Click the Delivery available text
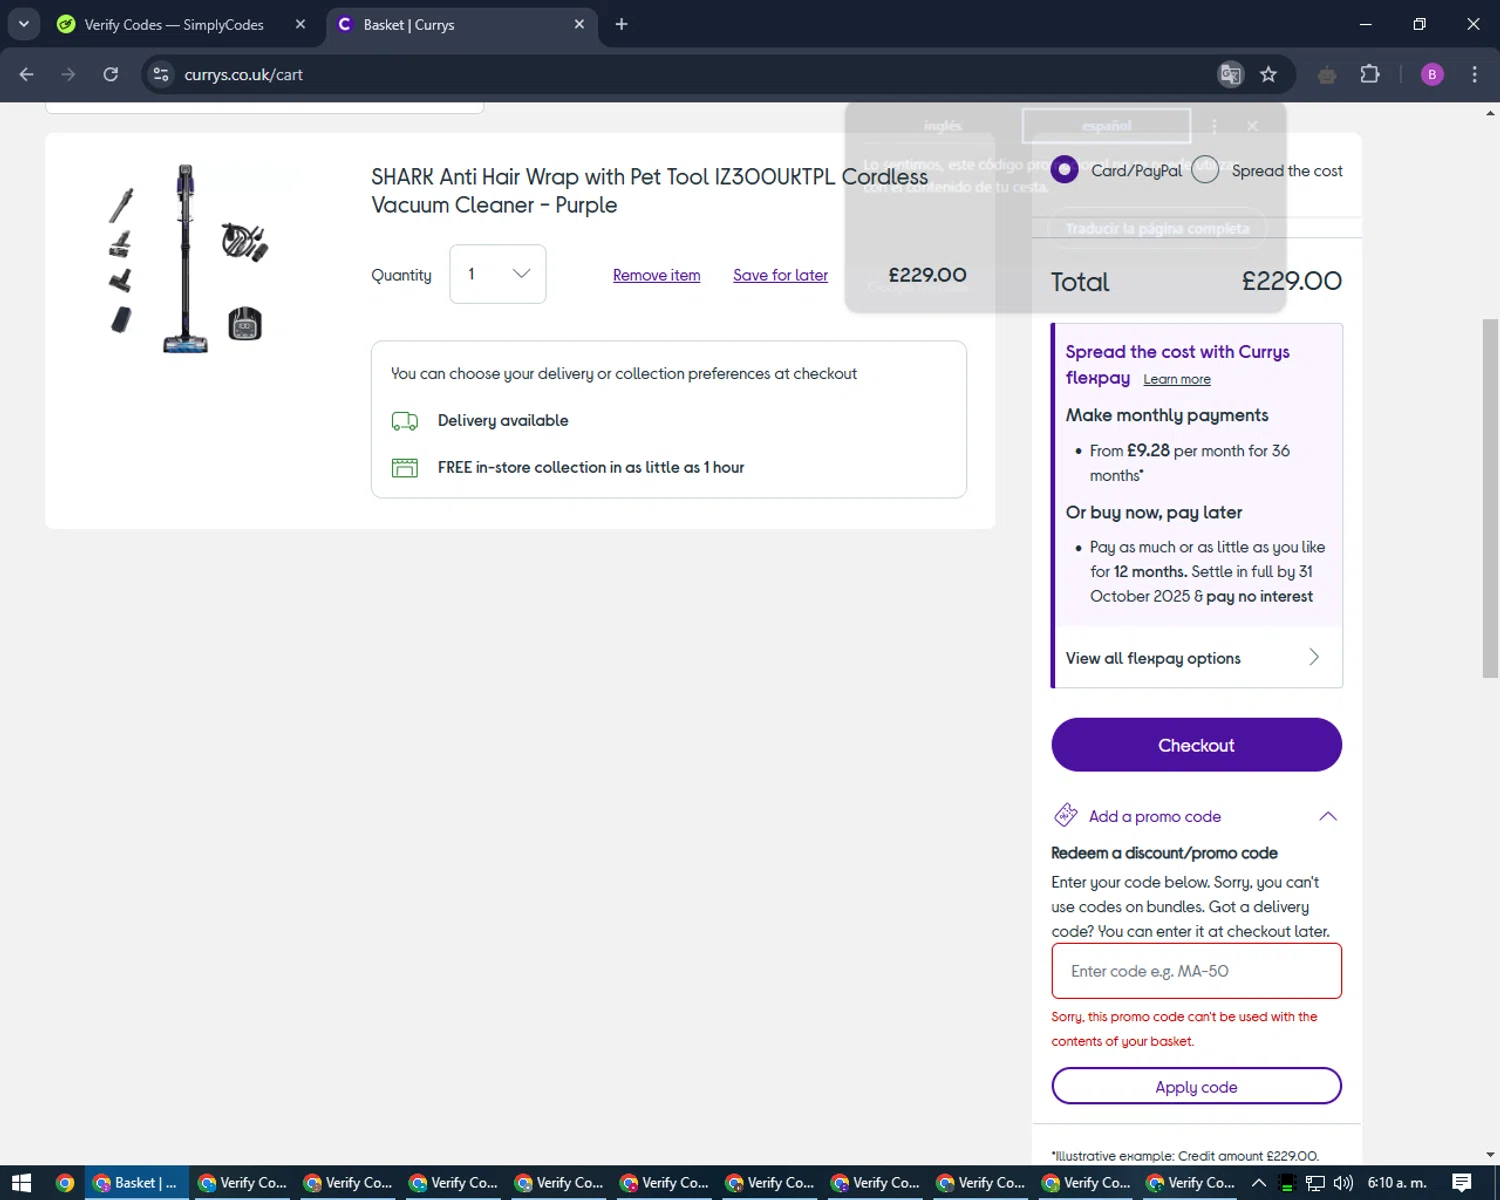Screen dimensions: 1500x1200 tap(503, 421)
